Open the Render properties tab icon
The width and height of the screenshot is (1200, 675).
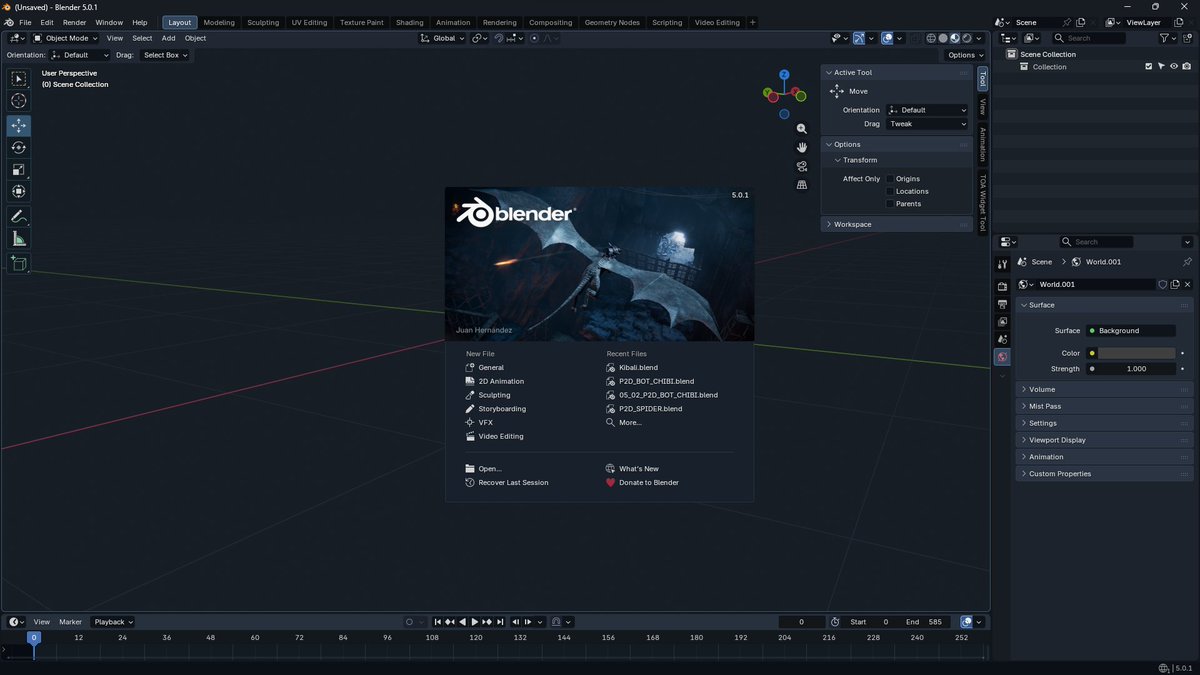point(1003,287)
